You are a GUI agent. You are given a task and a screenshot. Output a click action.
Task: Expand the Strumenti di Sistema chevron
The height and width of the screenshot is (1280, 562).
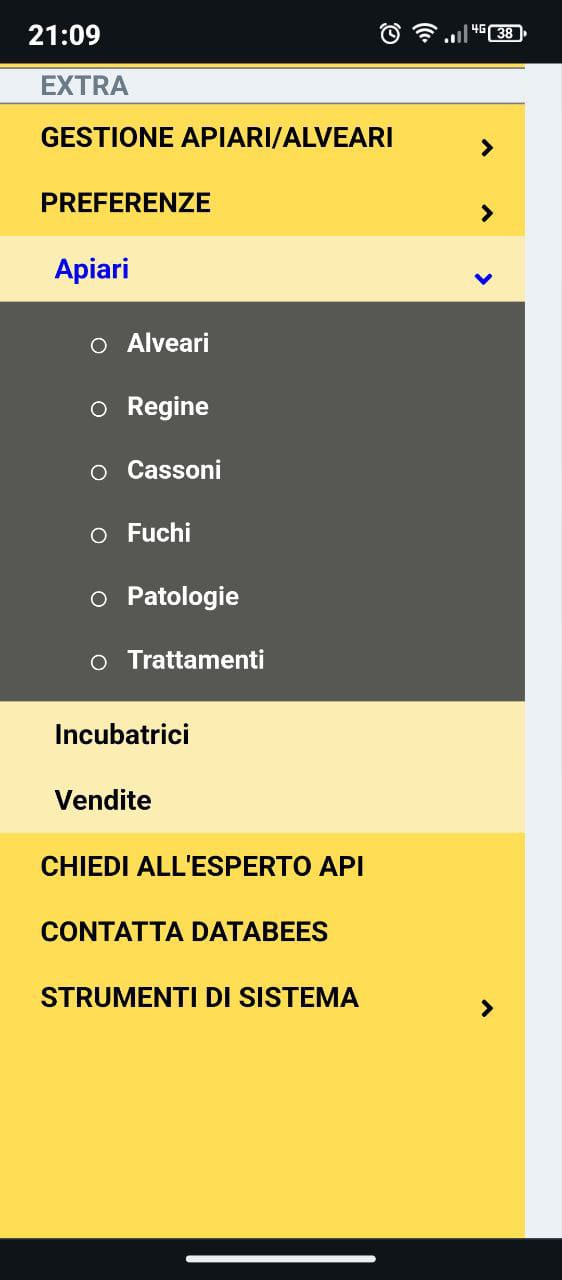click(487, 1008)
